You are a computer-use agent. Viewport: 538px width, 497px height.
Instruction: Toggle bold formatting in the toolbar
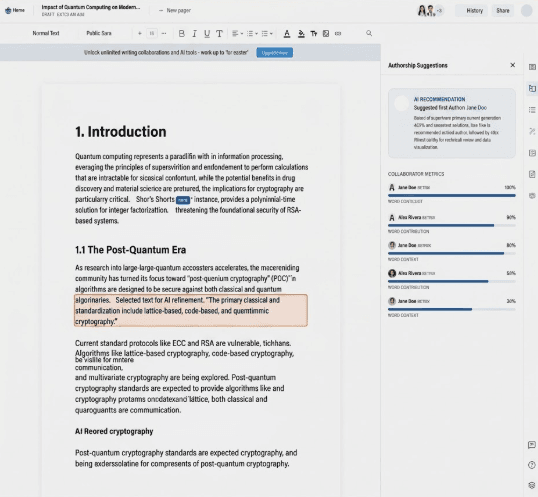tap(182, 33)
